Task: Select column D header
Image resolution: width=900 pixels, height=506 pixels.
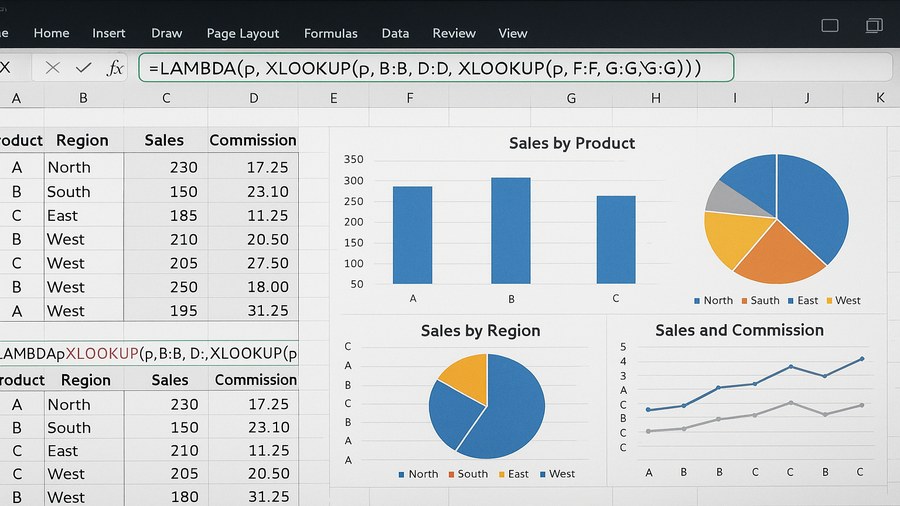Action: (x=253, y=98)
